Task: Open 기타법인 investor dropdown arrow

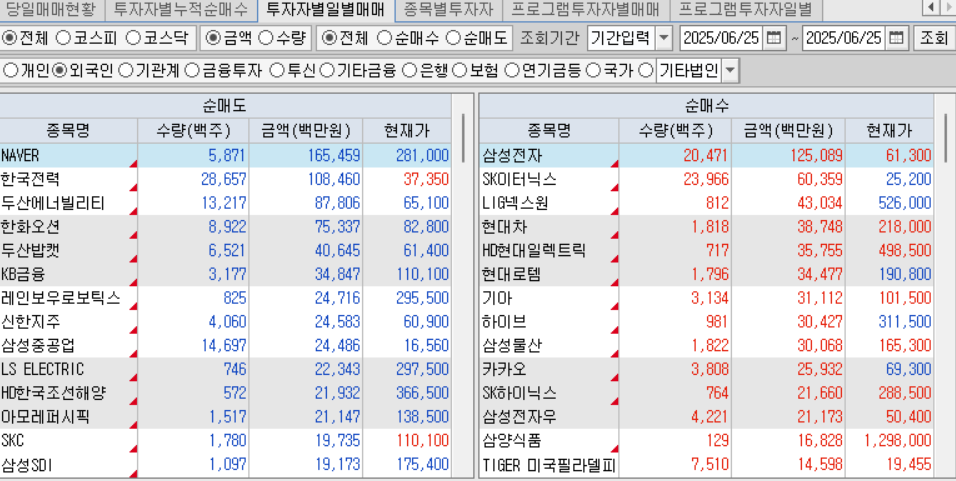Action: click(730, 71)
